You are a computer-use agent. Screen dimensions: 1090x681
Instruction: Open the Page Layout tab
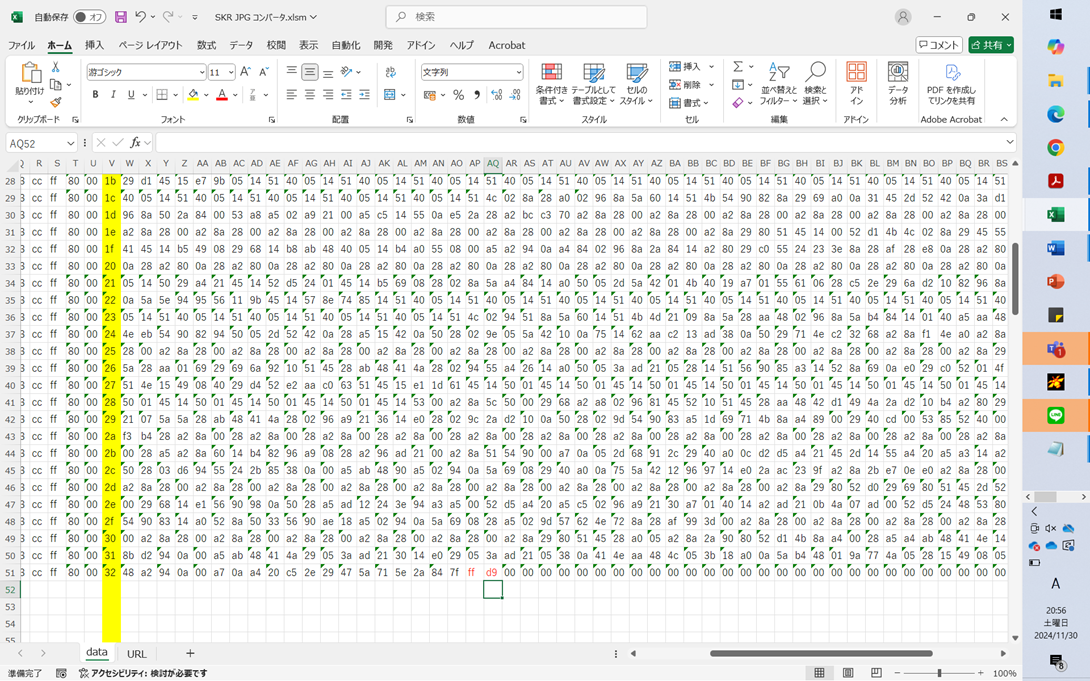click(150, 45)
